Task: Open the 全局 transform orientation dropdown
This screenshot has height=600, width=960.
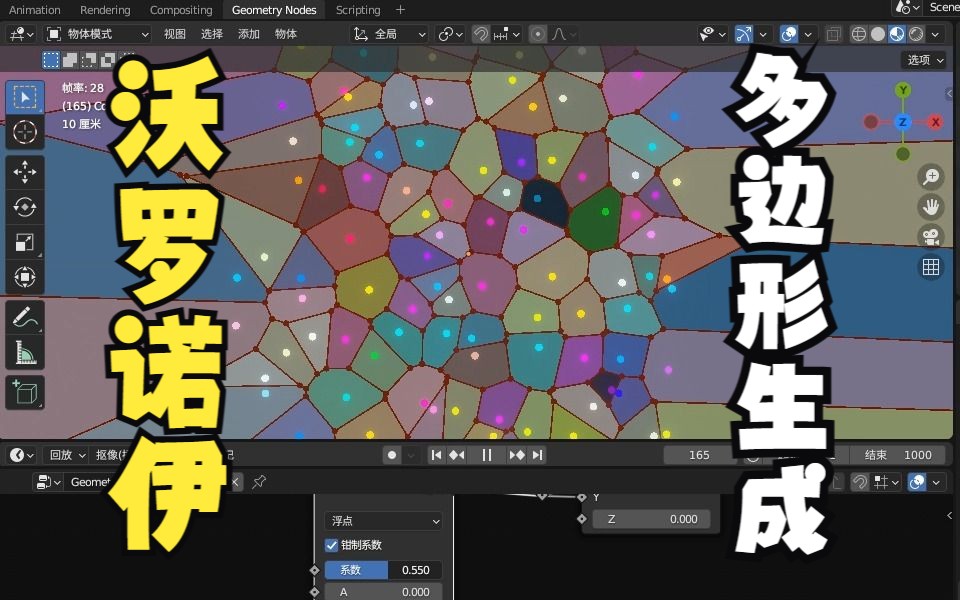Action: point(389,34)
